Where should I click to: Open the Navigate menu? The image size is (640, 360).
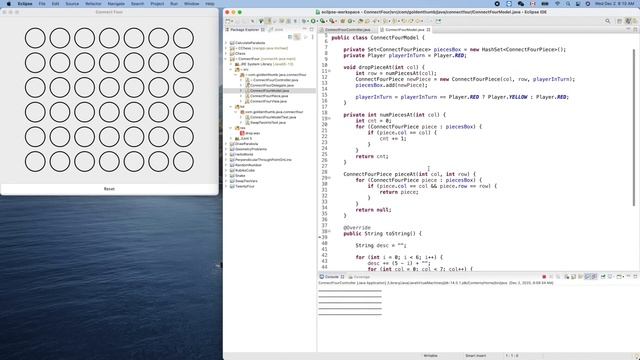point(116,4)
